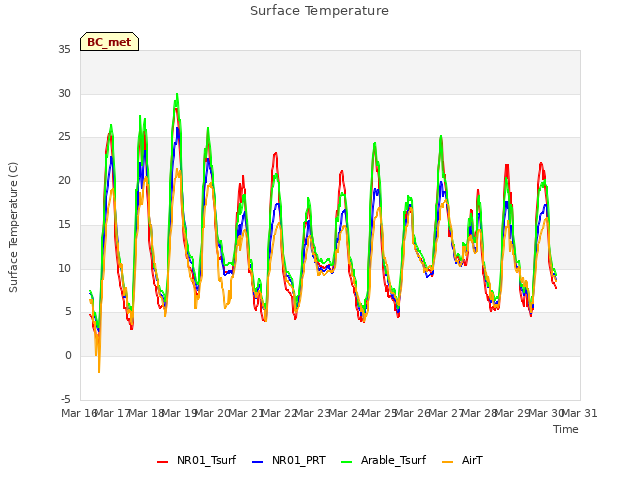This screenshot has width=640, height=480.
Task: Click the blue NR01_PRT legend swatch
Action: click(x=258, y=462)
